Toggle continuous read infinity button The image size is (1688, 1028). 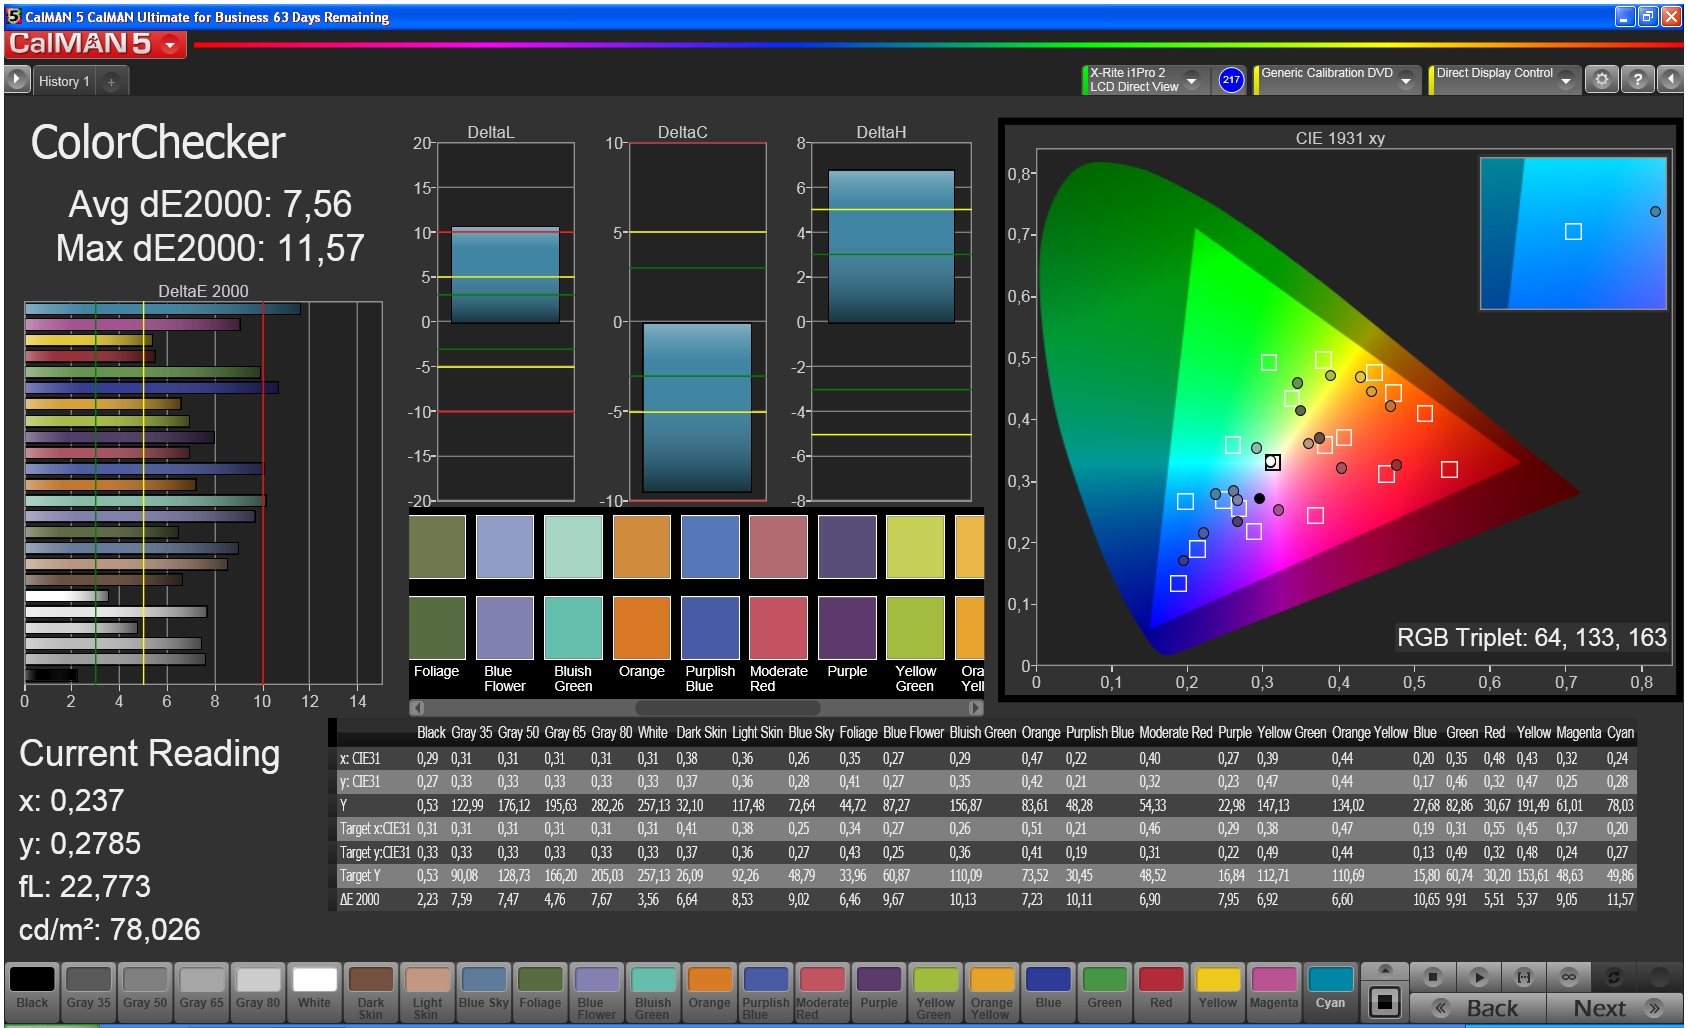point(1569,977)
